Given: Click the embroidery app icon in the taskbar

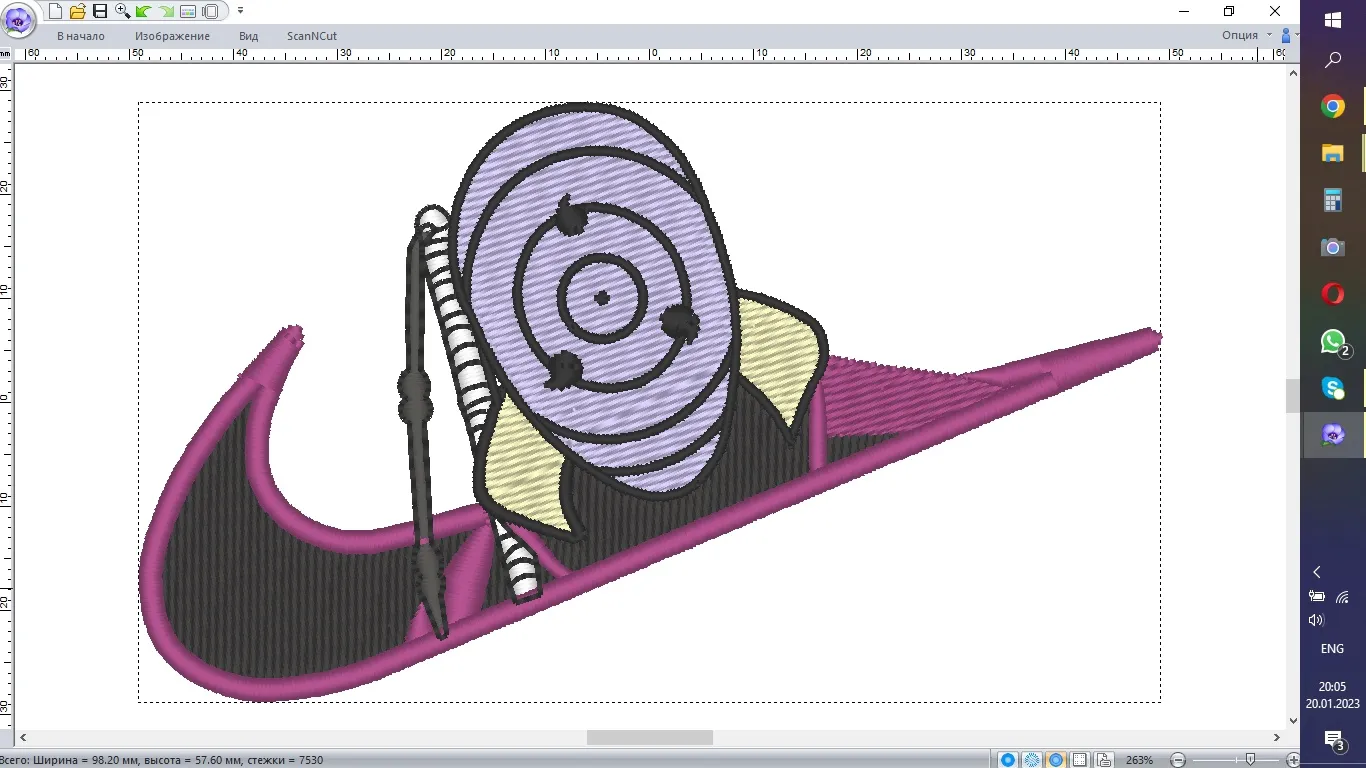Looking at the screenshot, I should tap(1333, 435).
